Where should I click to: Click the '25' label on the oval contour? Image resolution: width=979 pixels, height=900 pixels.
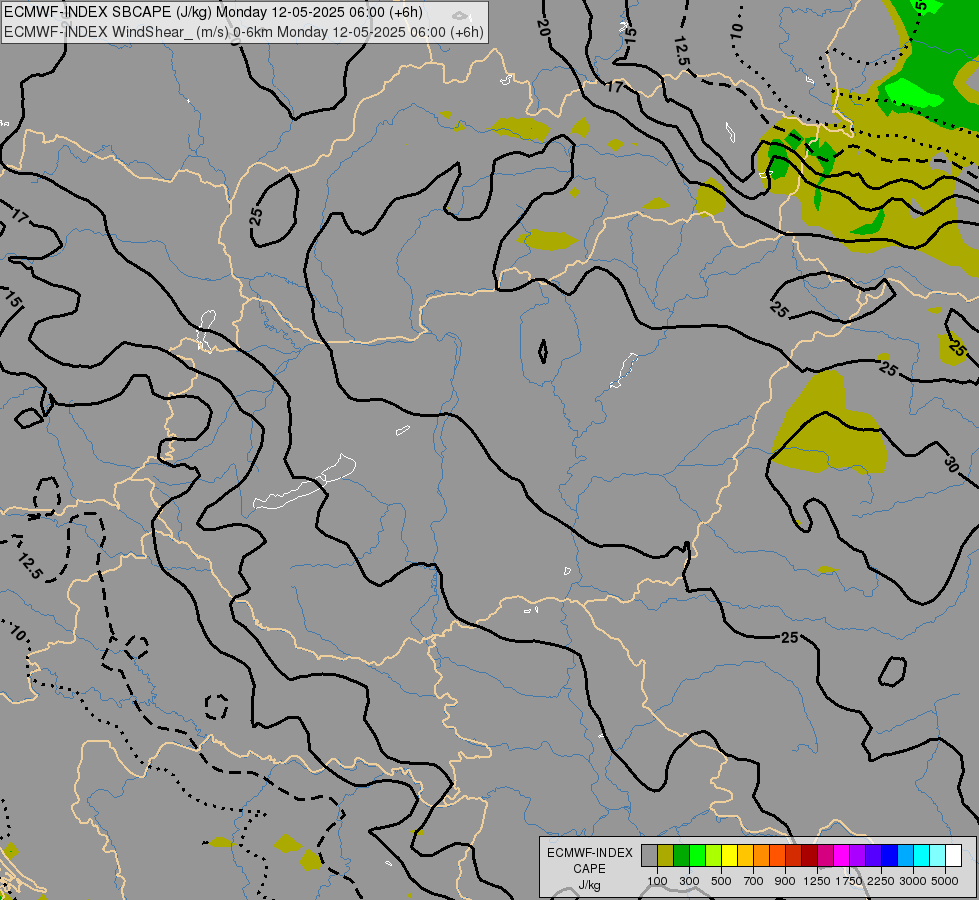pyautogui.click(x=256, y=217)
